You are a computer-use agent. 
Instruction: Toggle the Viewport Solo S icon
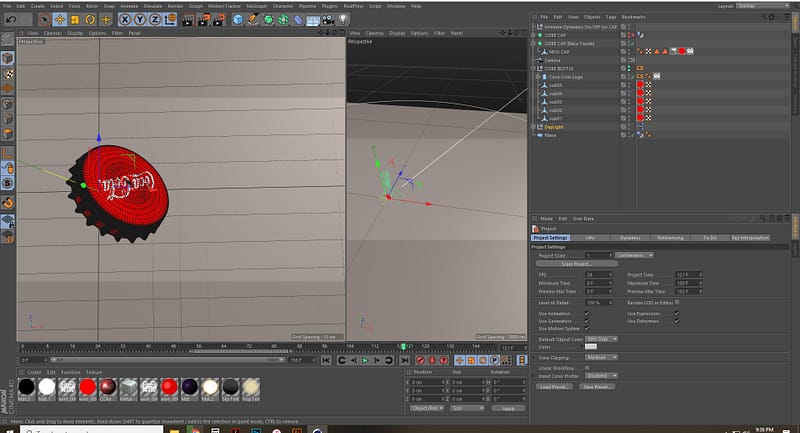point(8,183)
